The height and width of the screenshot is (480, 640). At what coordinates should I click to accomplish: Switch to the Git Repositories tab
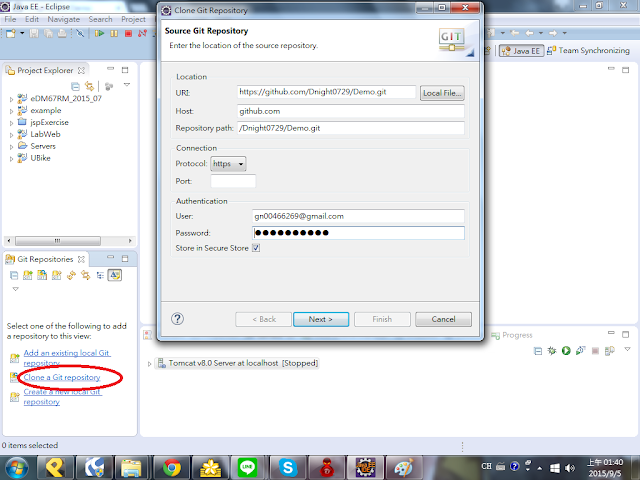(x=45, y=259)
